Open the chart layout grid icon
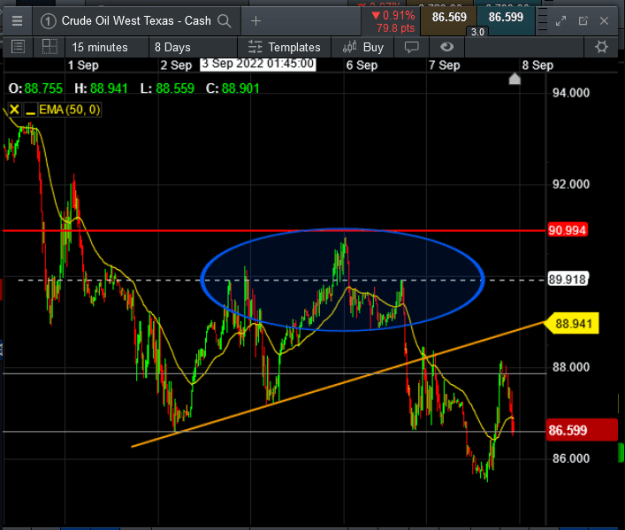 tap(49, 47)
